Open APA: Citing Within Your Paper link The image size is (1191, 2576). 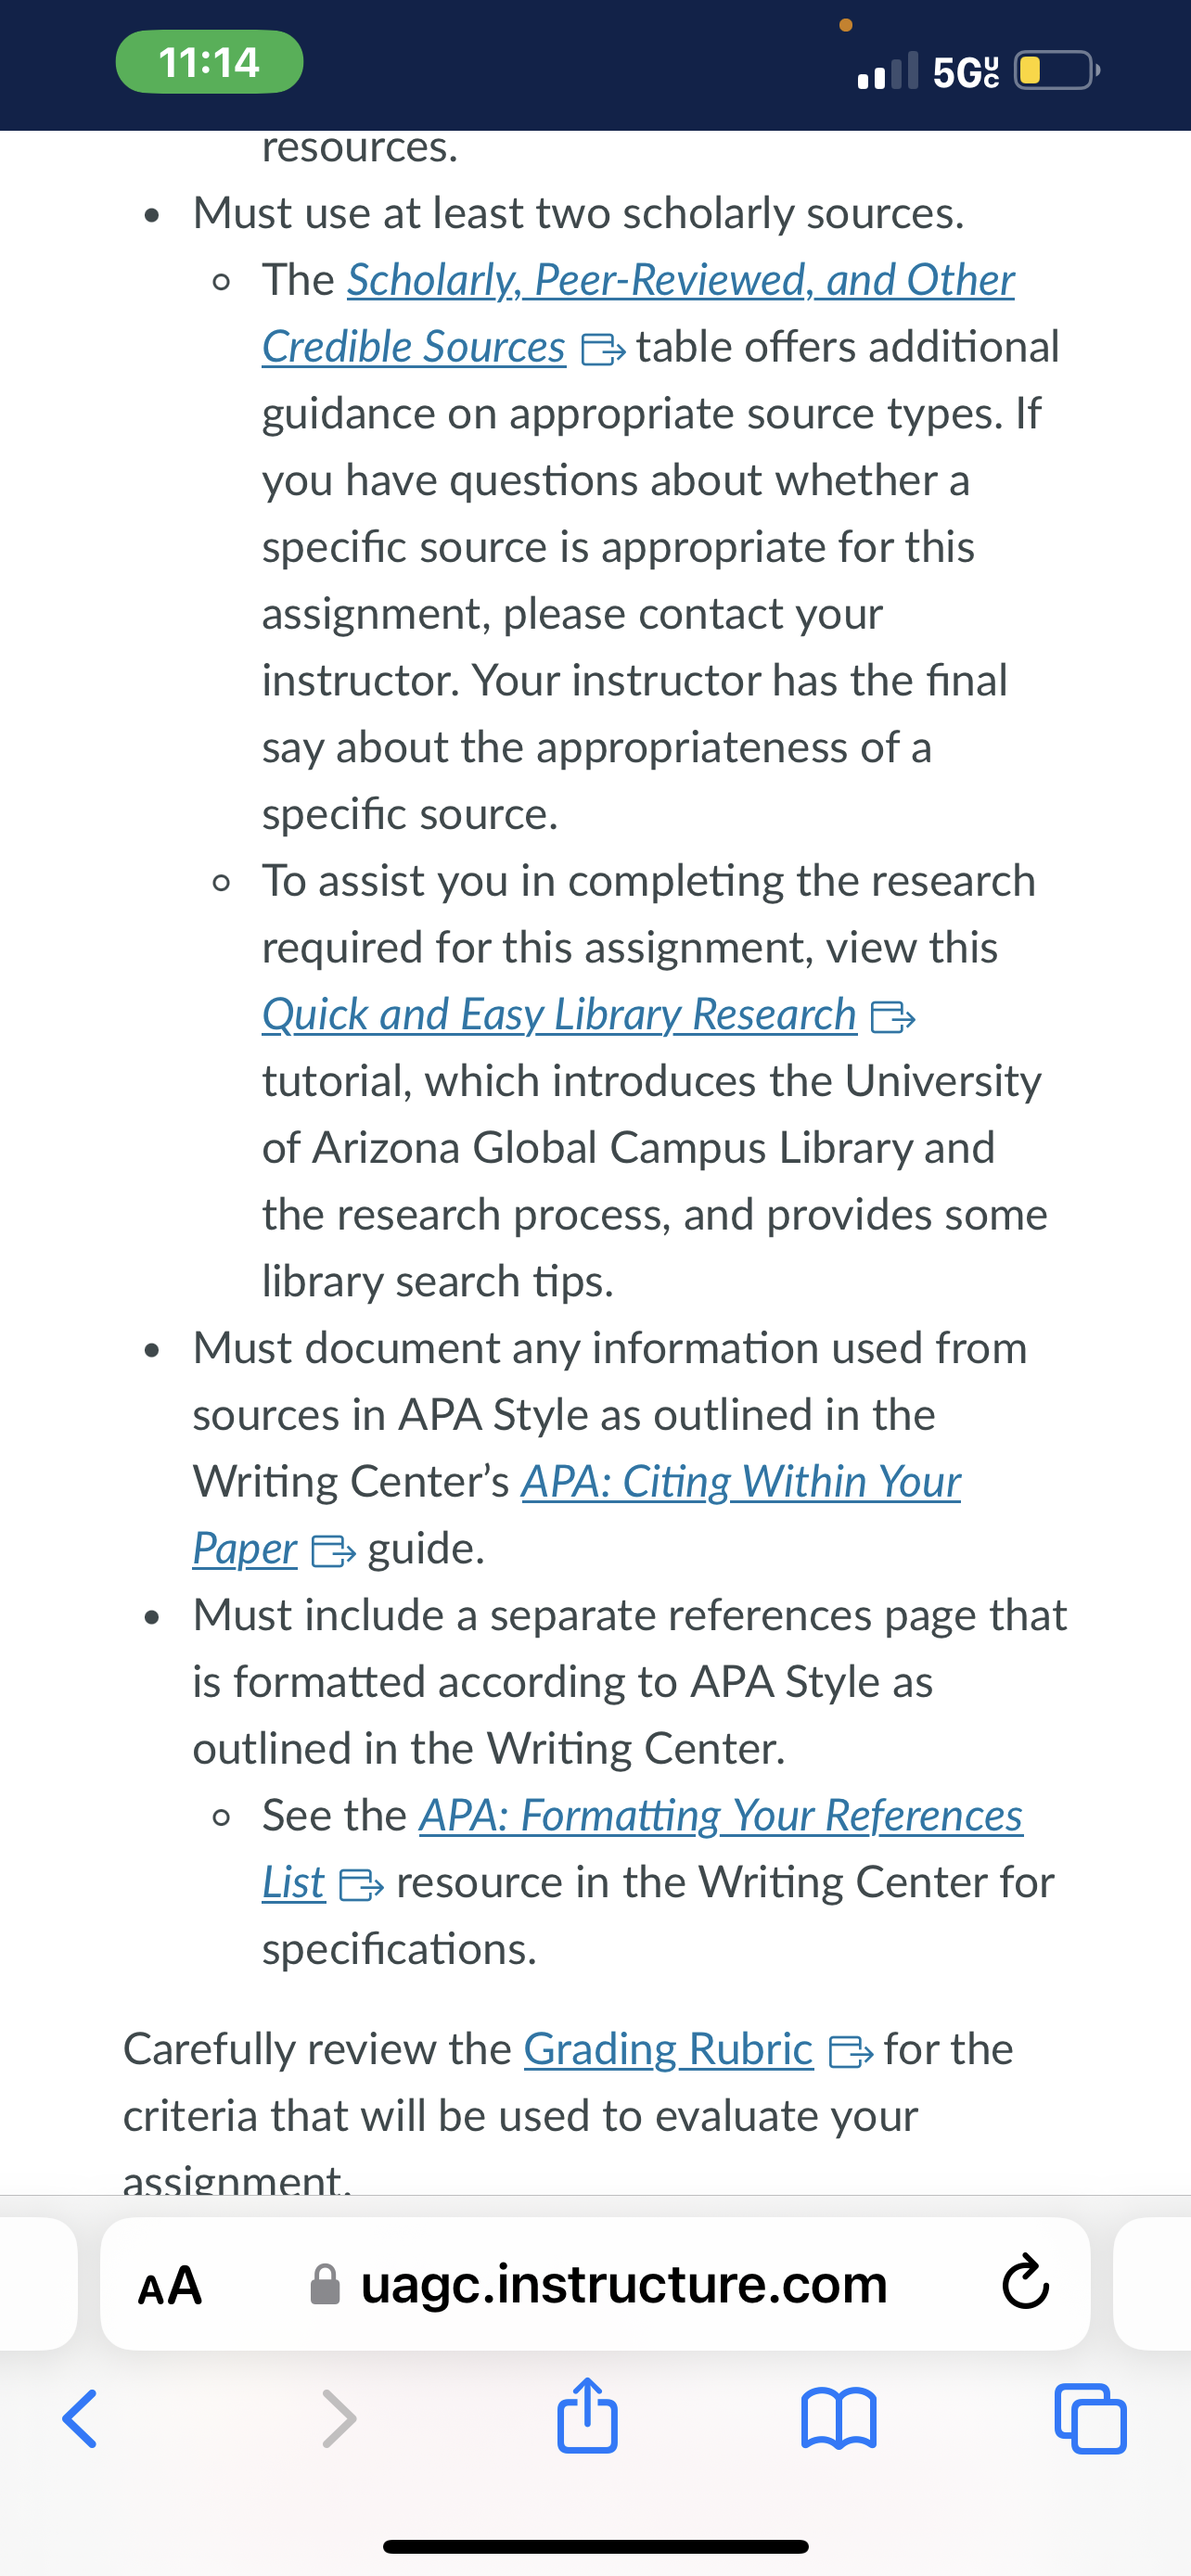click(577, 1514)
